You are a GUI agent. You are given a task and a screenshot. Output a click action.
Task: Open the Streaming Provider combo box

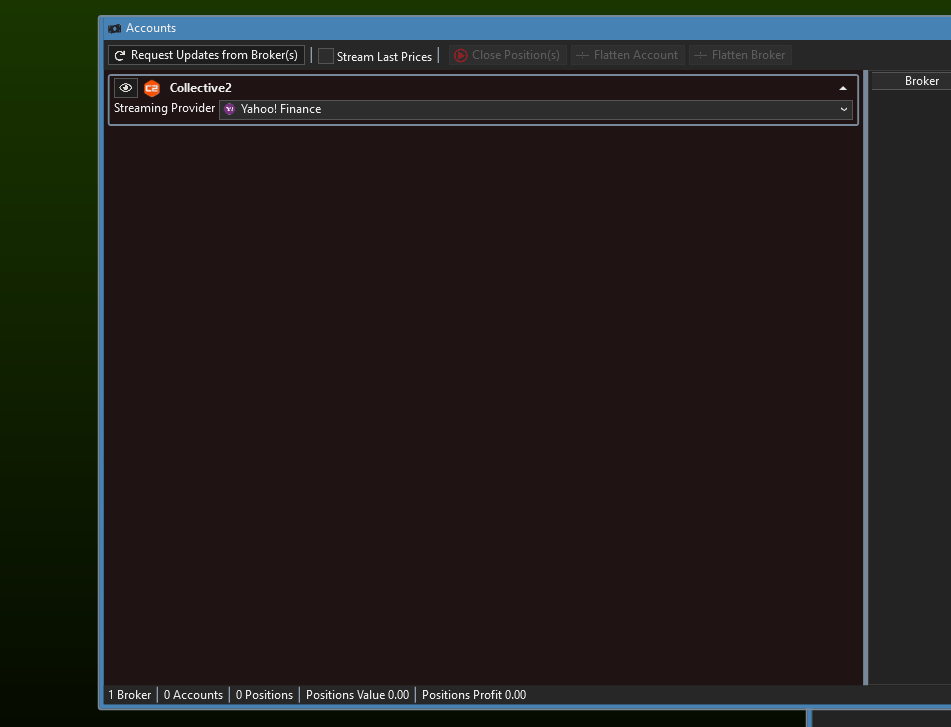click(x=535, y=109)
